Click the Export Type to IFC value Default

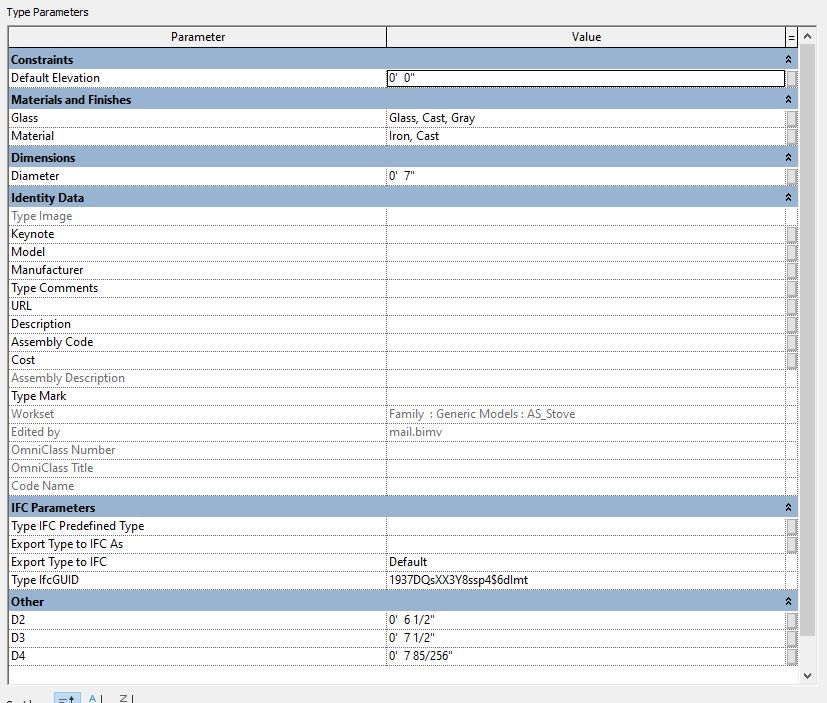click(585, 562)
